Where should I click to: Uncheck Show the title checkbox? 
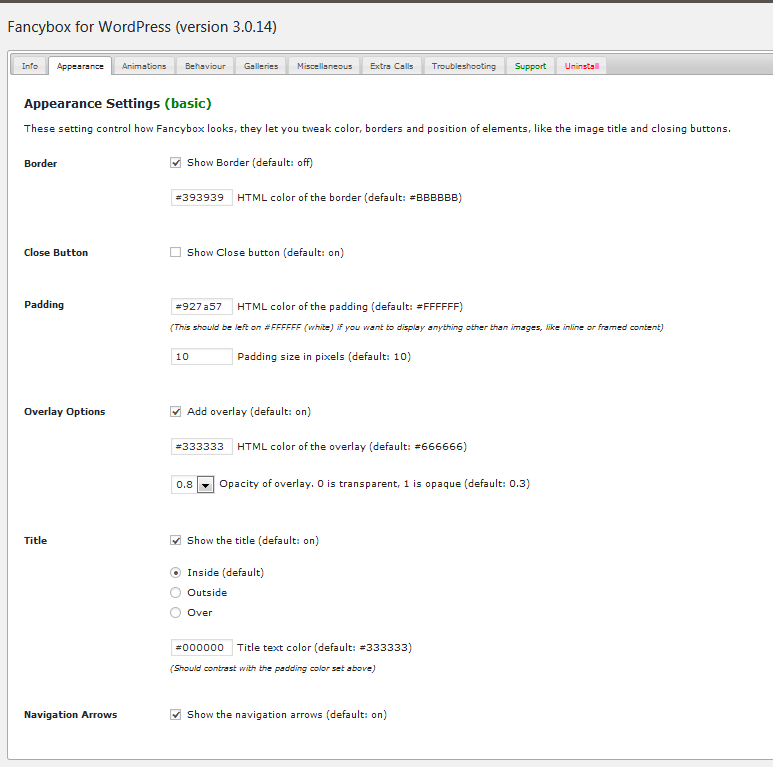coord(176,540)
